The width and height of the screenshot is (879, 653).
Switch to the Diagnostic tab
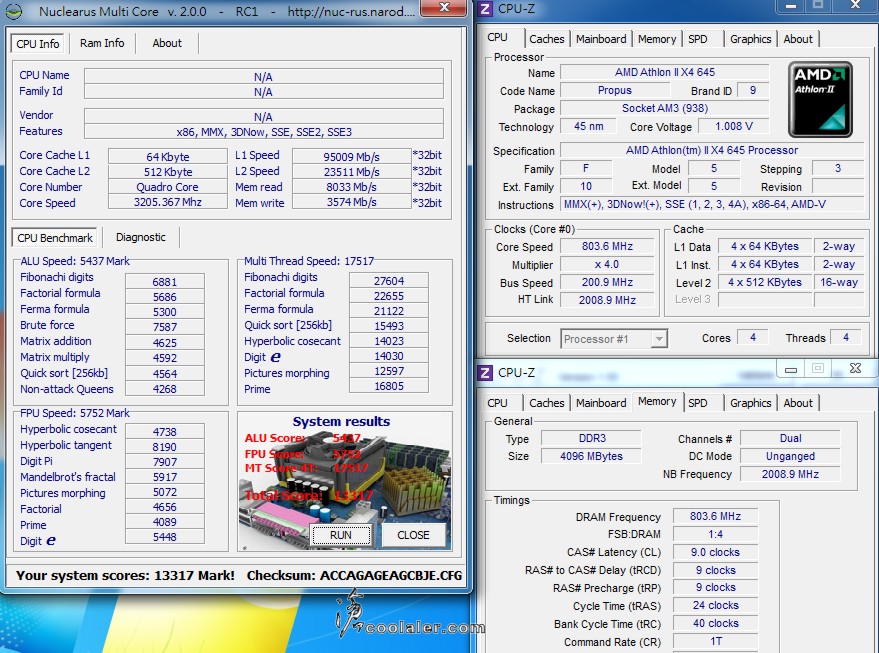coord(141,238)
